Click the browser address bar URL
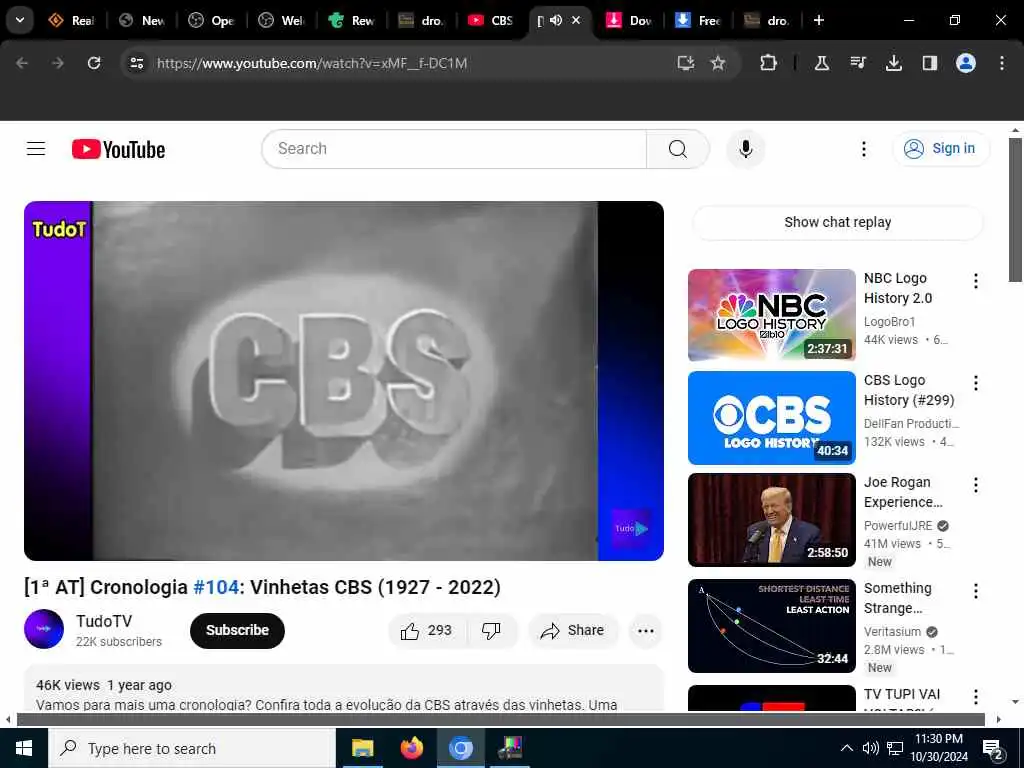 tap(312, 63)
